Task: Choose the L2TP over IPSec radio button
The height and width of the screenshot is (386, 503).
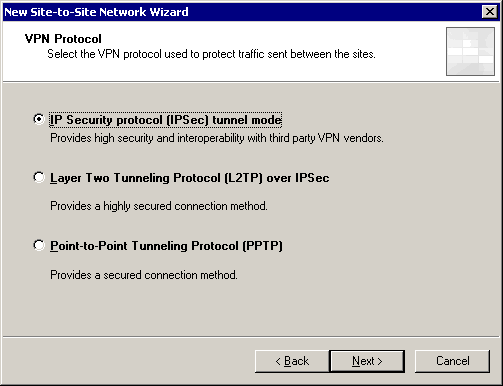Action: click(39, 177)
